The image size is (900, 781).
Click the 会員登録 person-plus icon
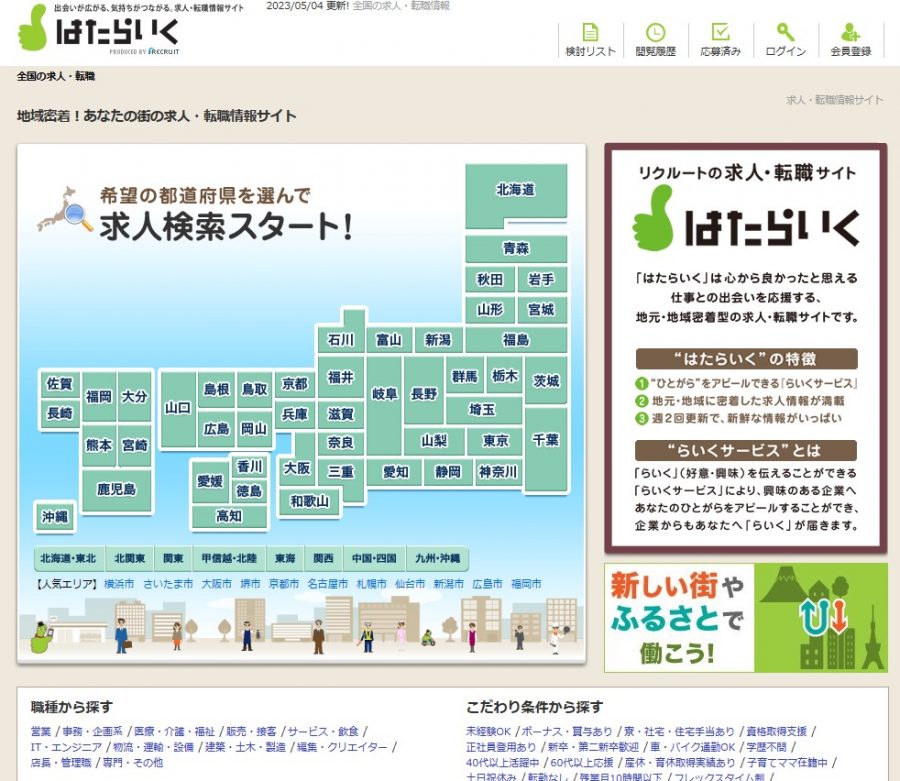tap(851, 32)
